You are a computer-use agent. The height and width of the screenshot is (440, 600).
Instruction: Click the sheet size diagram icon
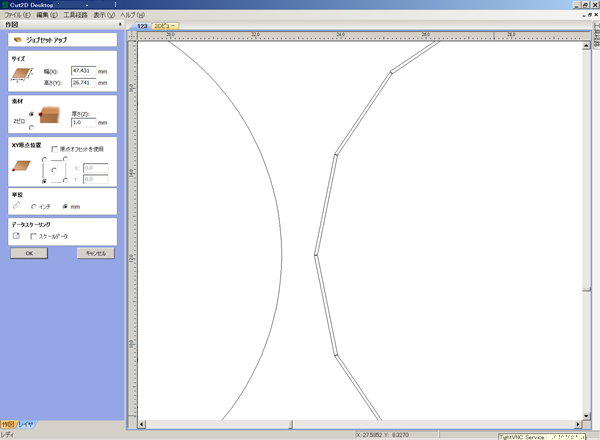click(20, 76)
